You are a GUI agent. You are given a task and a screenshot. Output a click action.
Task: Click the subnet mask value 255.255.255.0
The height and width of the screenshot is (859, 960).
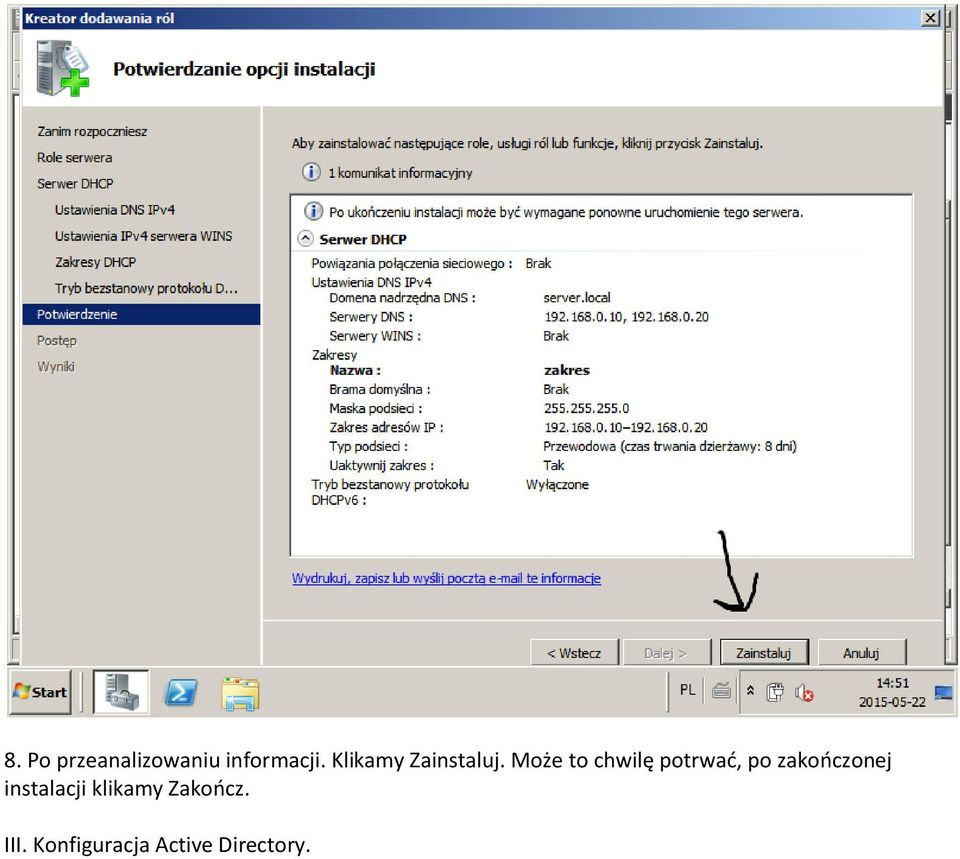tap(587, 408)
